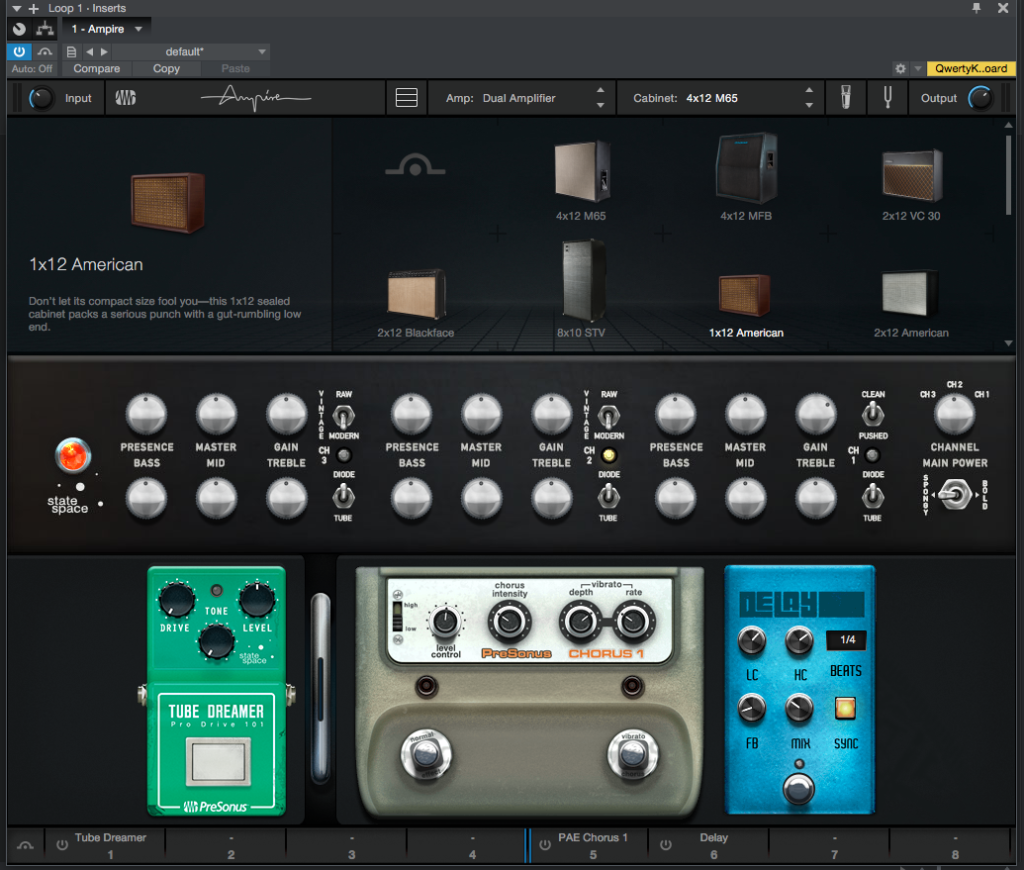Expand the arrow beside the gear icon
This screenshot has width=1024, height=870.
pyautogui.click(x=918, y=69)
